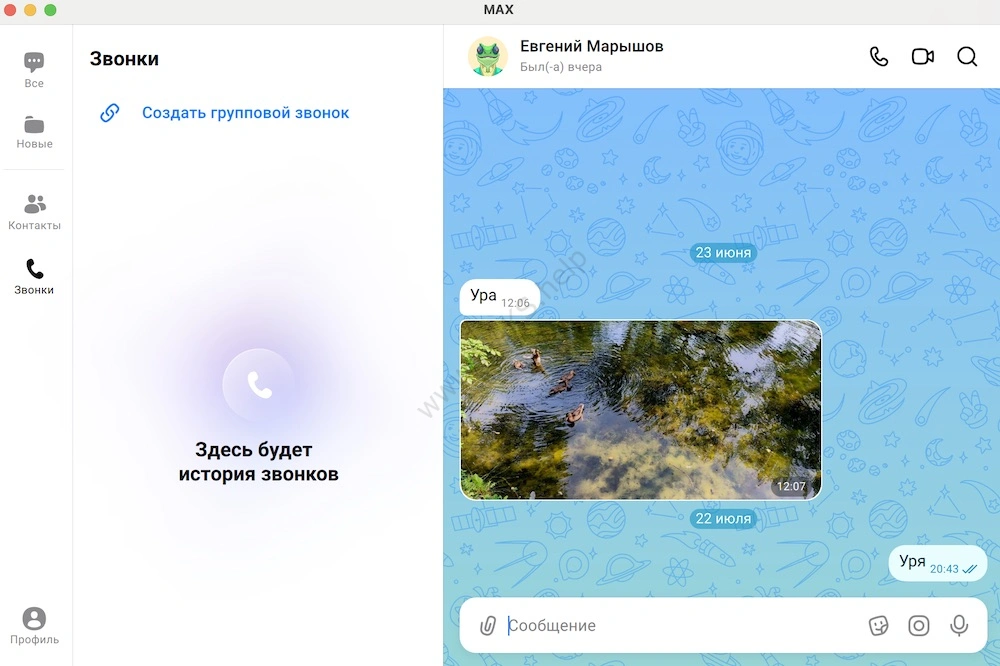This screenshot has height=666, width=1000.
Task: Click the Евгений Марышов contact name
Action: pos(591,47)
